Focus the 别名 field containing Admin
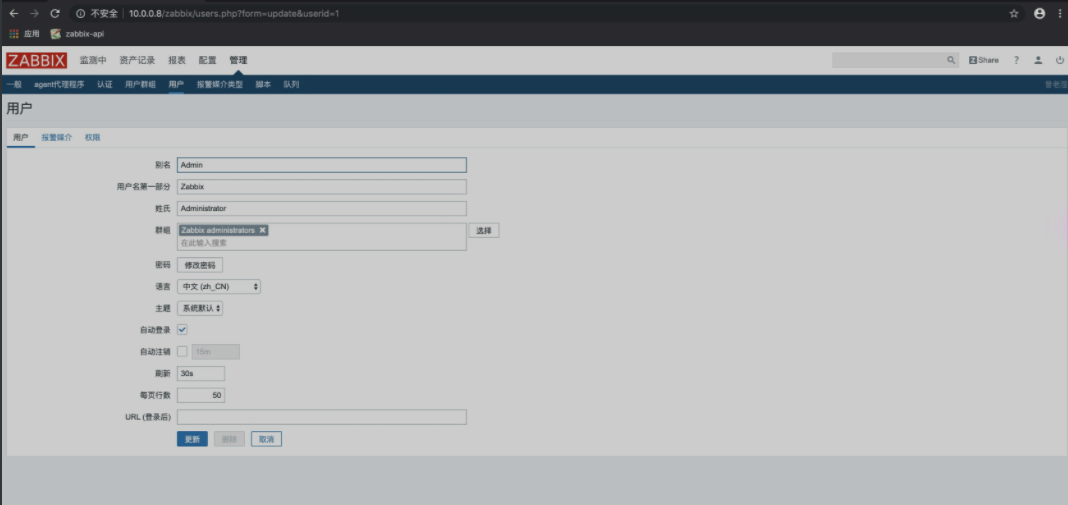The image size is (1068, 505). [321, 165]
